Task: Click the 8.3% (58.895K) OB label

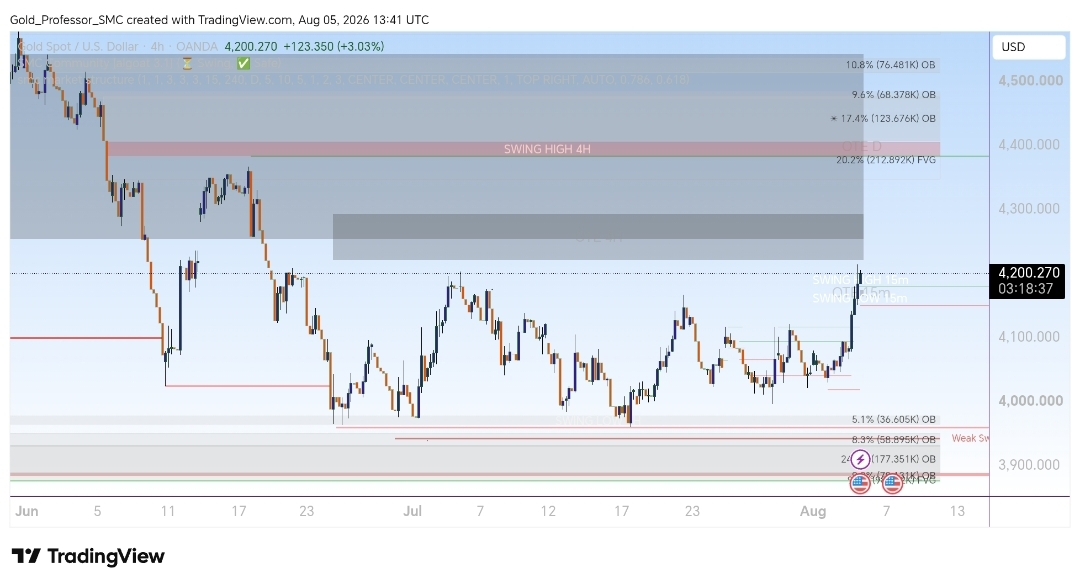Action: click(893, 439)
